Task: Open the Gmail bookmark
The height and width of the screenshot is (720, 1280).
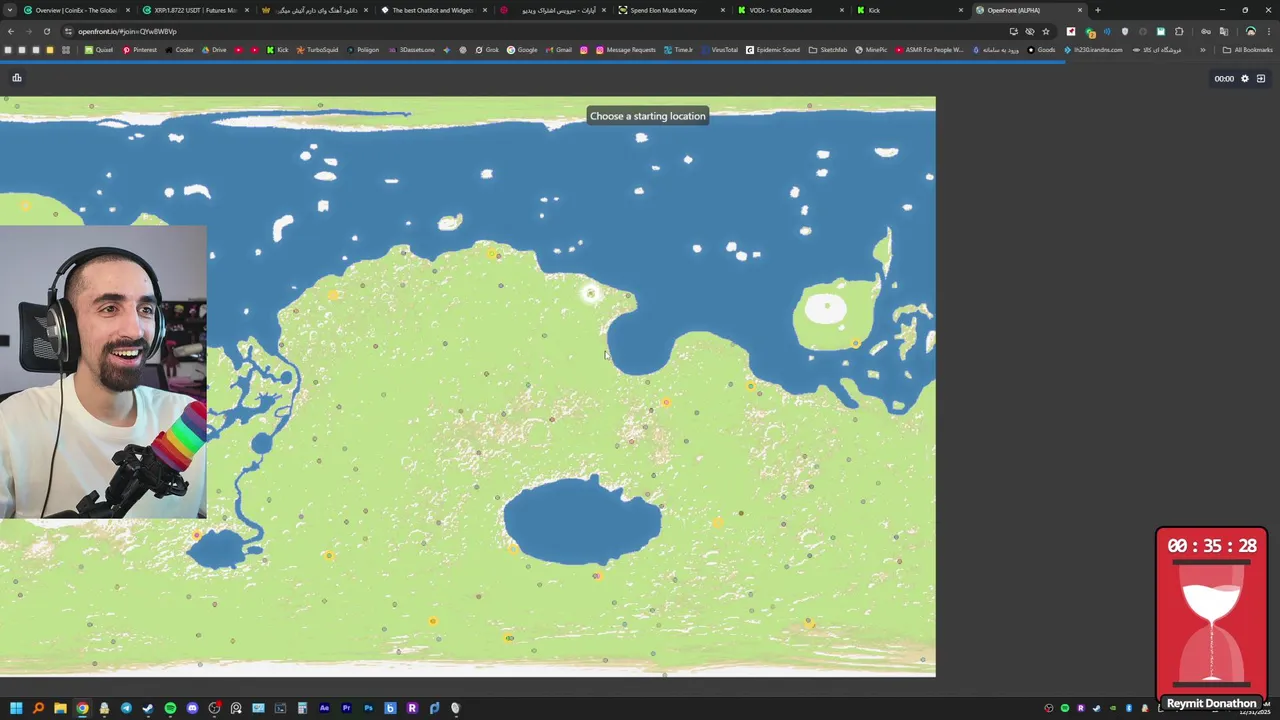Action: (x=559, y=49)
